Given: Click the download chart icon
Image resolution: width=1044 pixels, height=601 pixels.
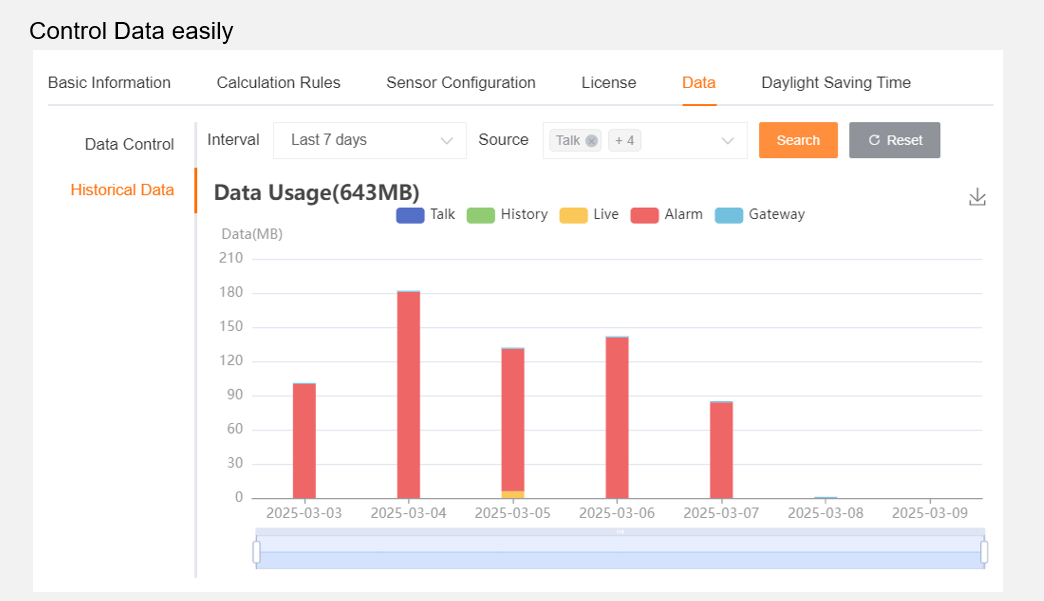Looking at the screenshot, I should [977, 197].
